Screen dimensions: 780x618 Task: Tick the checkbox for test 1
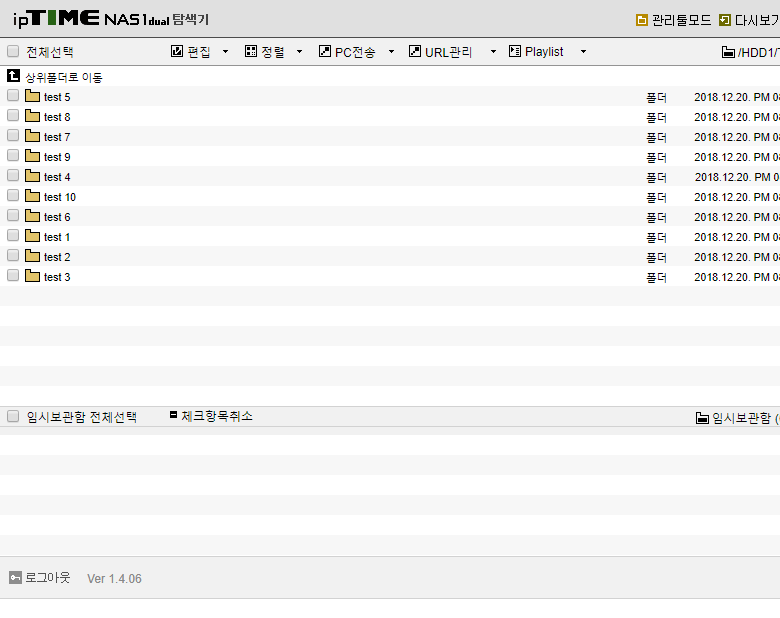point(13,235)
